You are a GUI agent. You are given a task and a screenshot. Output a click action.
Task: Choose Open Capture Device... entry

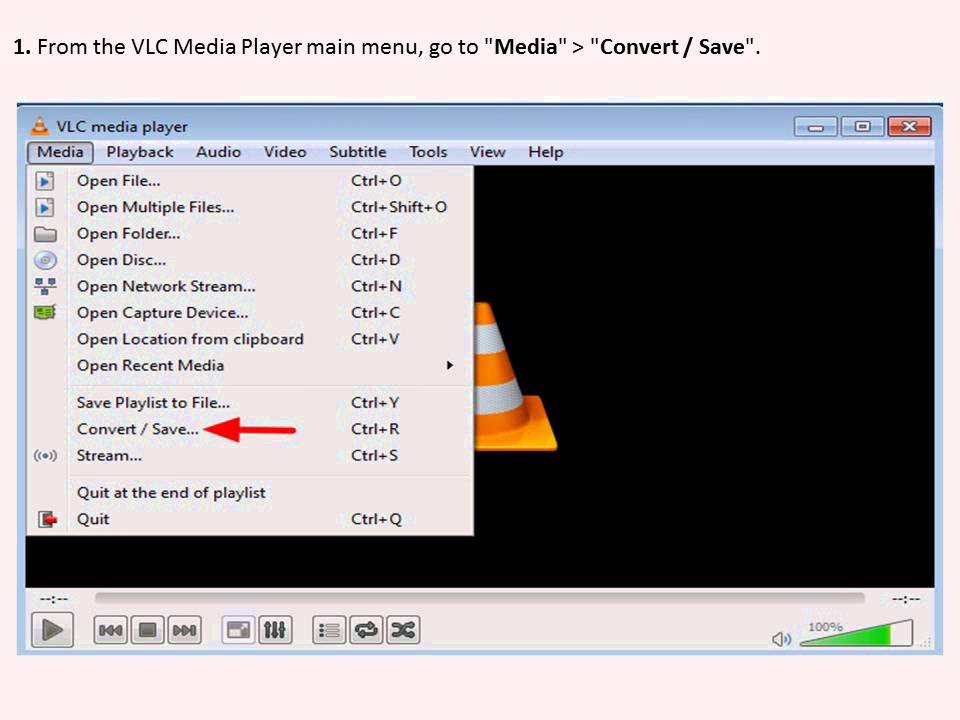pos(250,313)
